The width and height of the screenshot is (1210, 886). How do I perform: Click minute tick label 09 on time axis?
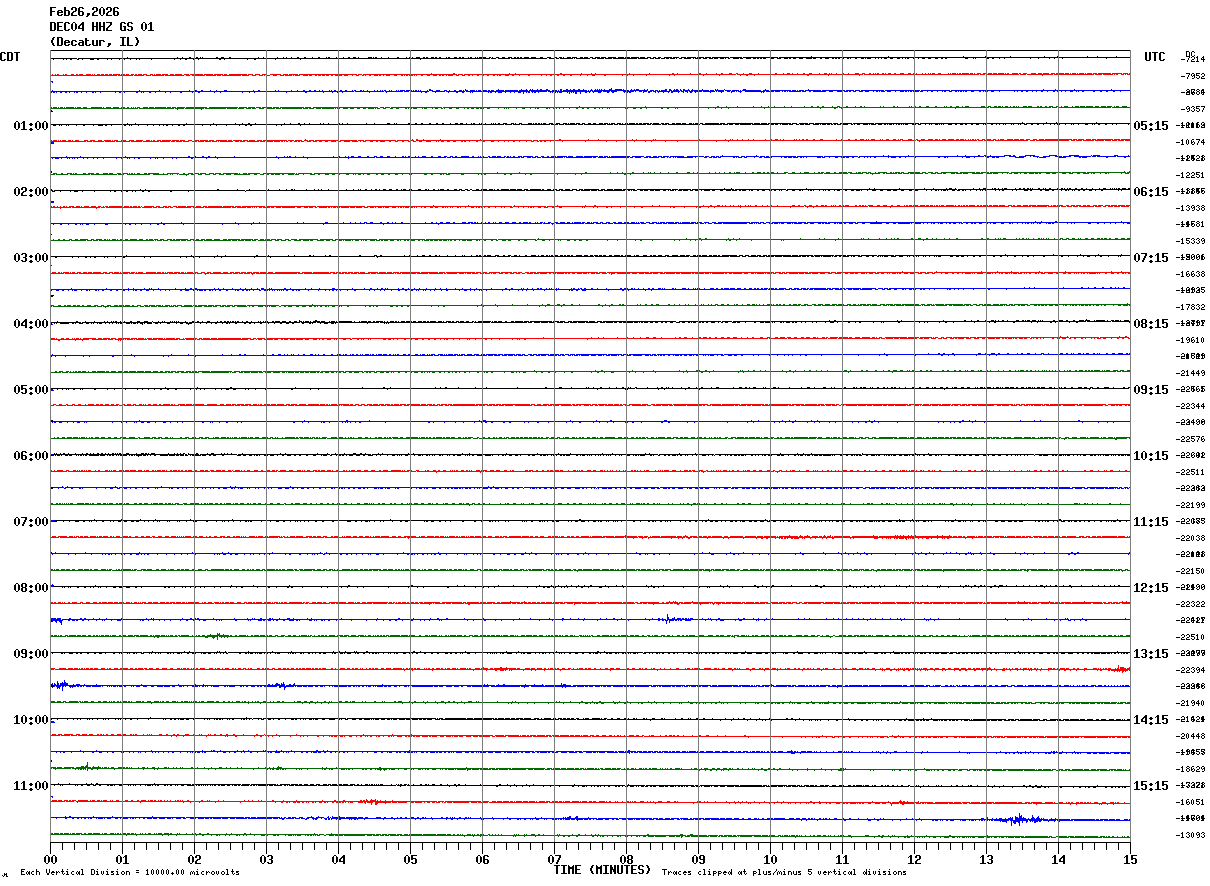click(698, 858)
